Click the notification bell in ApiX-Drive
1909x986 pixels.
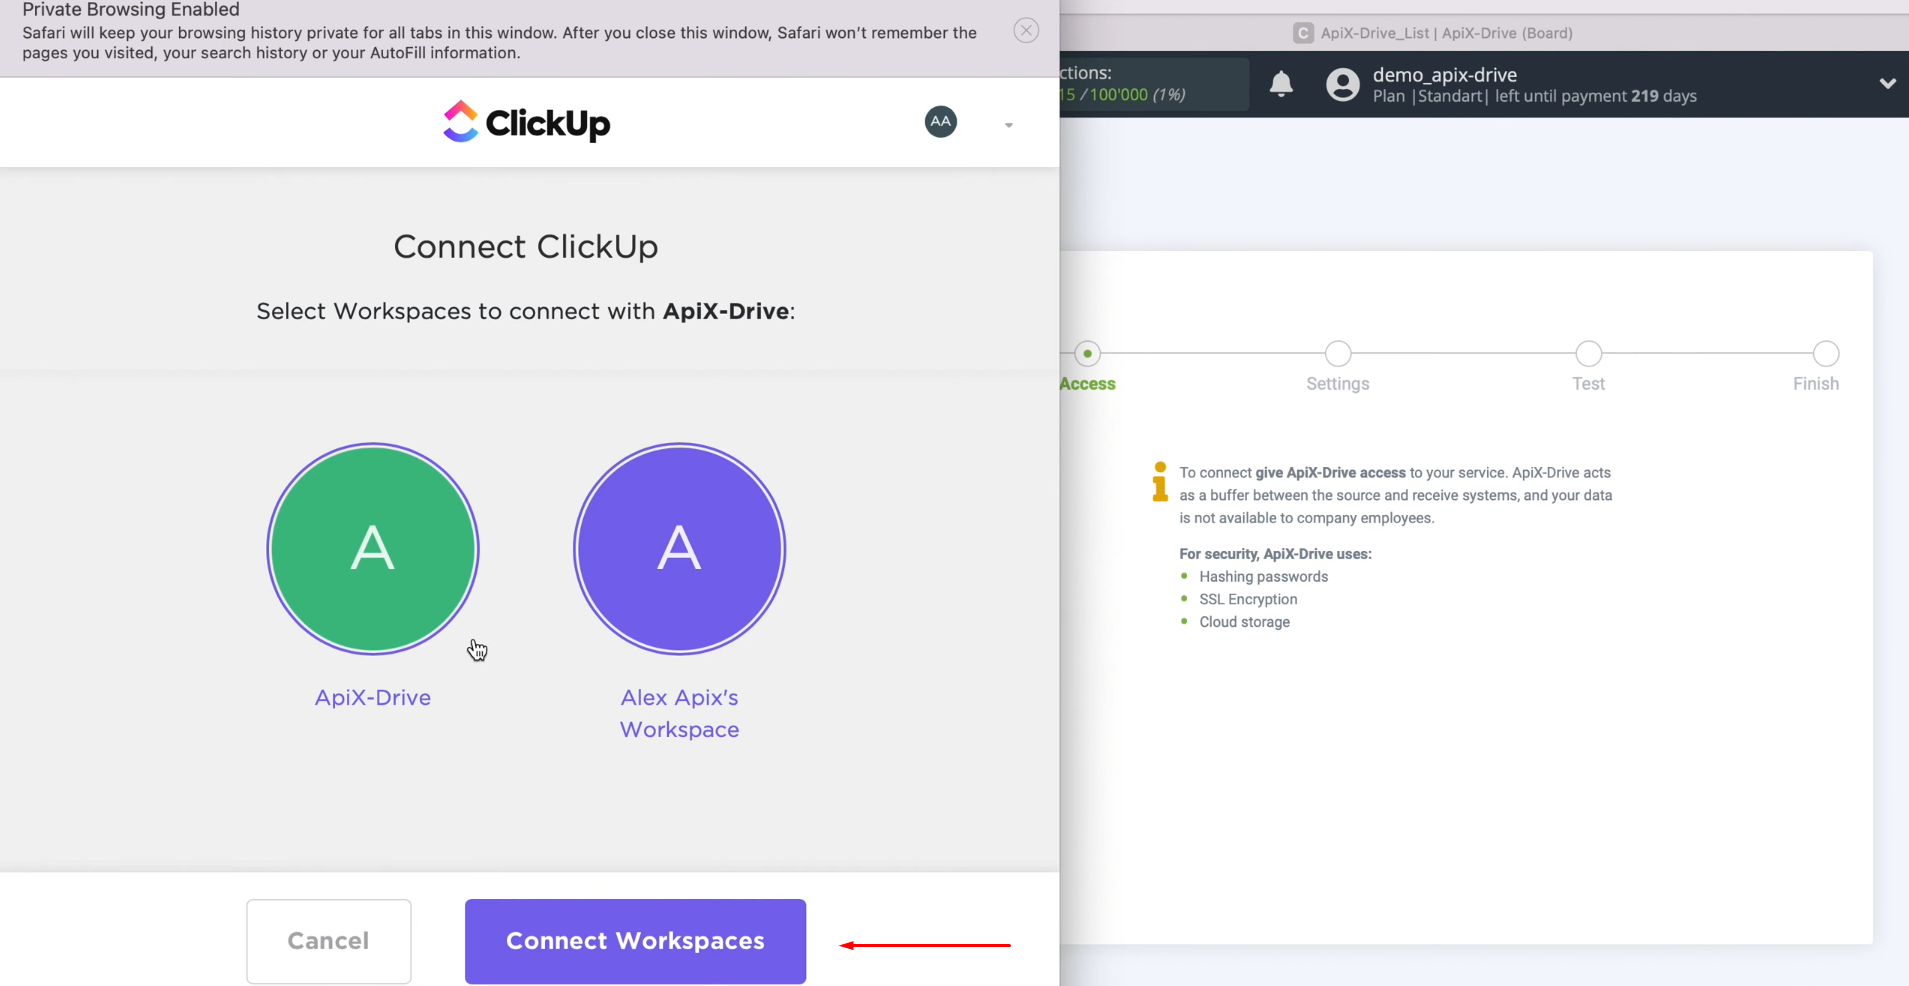pyautogui.click(x=1281, y=84)
